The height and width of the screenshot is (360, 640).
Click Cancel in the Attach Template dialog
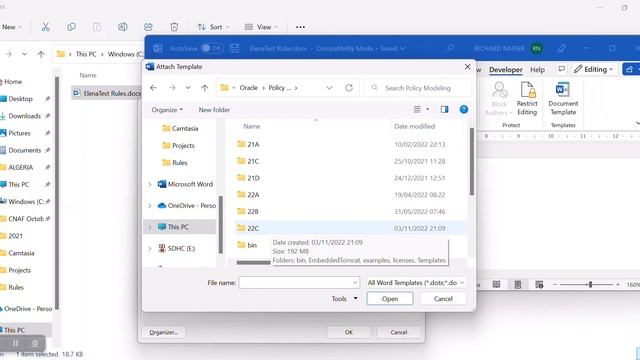click(x=443, y=299)
